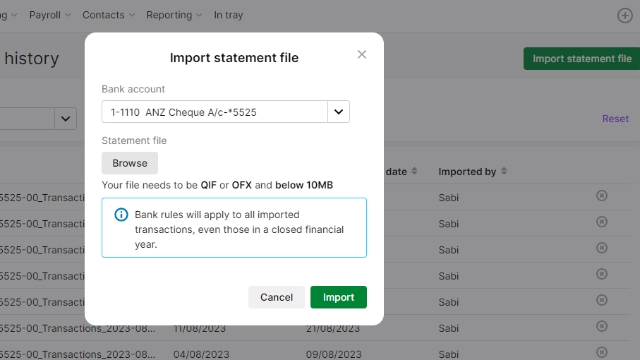
Task: Click the 09/08/2023 import date cell
Action: (x=334, y=354)
